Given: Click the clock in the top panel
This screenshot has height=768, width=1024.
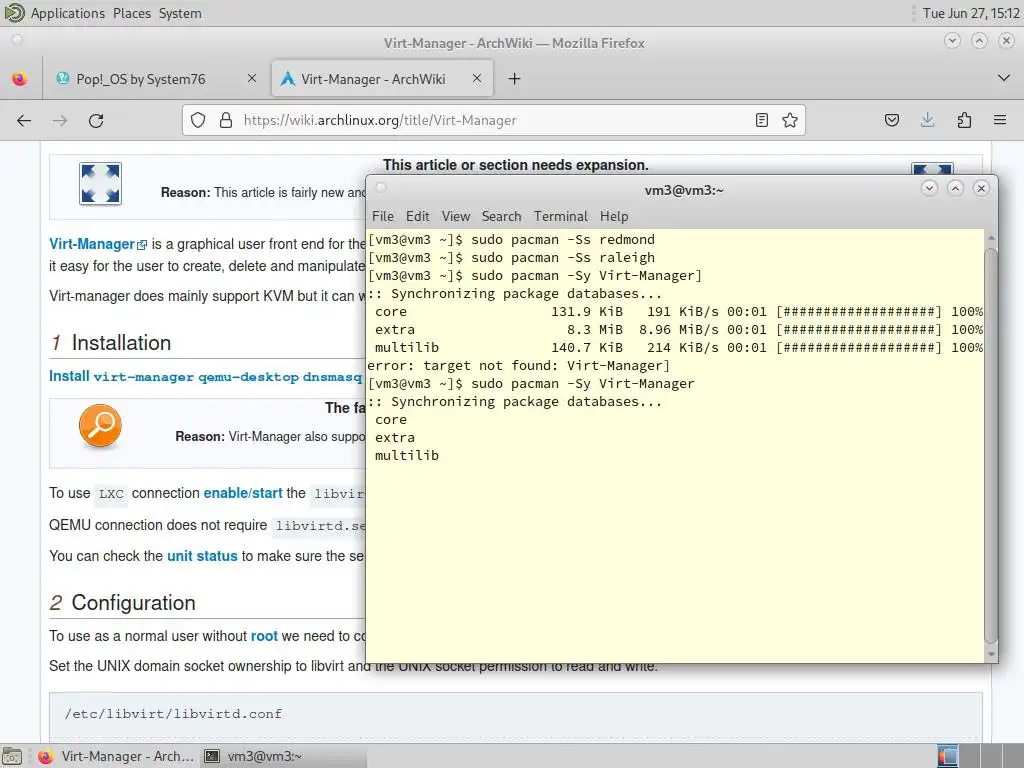Looking at the screenshot, I should click(971, 13).
